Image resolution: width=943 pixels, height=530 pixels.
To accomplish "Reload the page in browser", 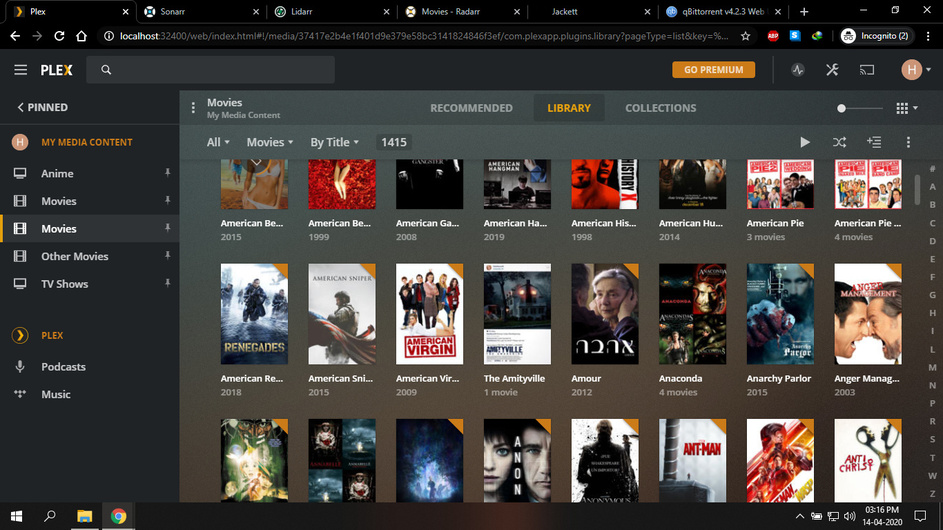I will coord(59,36).
